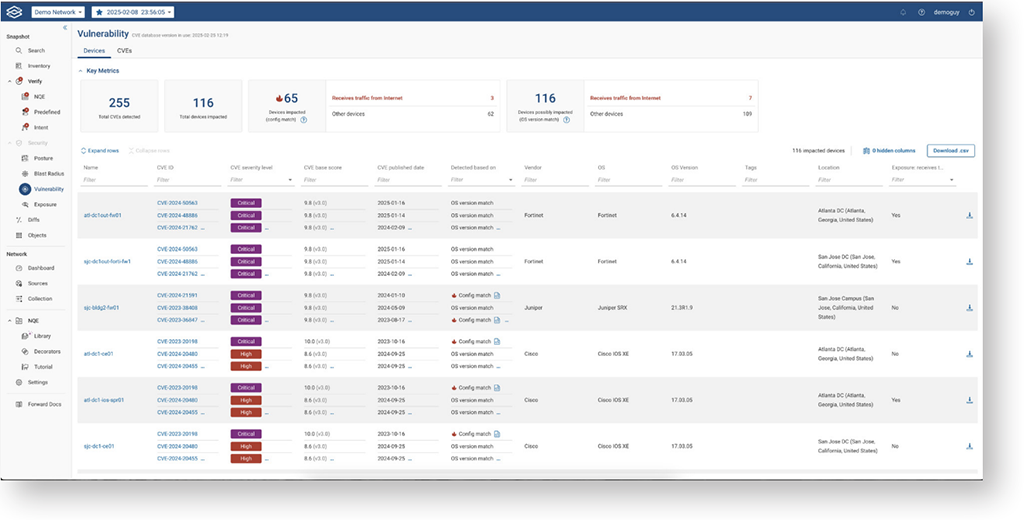Select the Devices tab
This screenshot has width=1024, height=520.
[94, 50]
